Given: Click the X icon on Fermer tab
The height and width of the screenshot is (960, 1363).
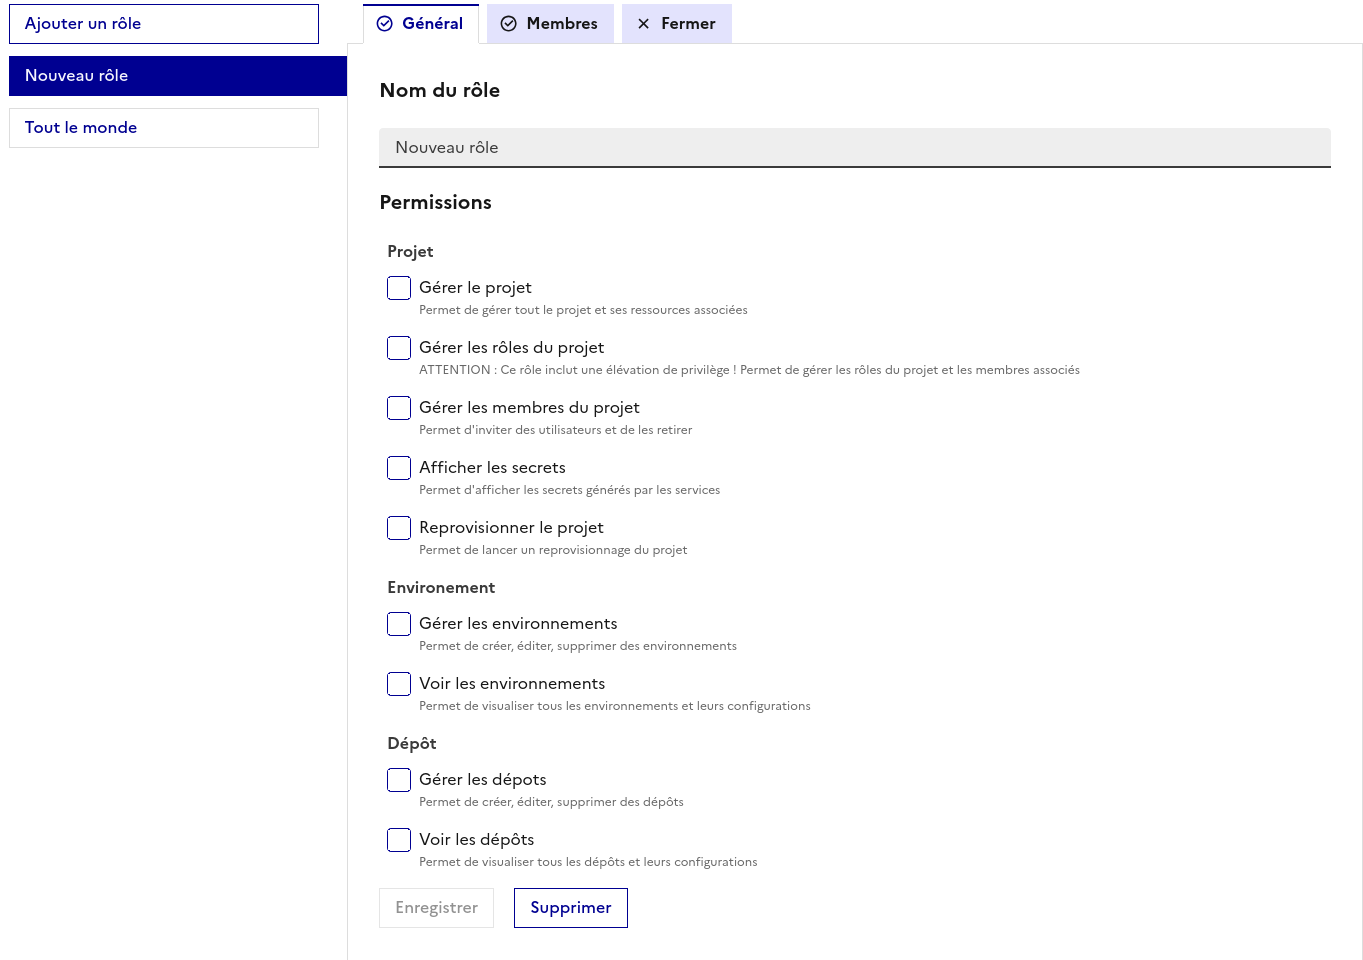Looking at the screenshot, I should (643, 24).
